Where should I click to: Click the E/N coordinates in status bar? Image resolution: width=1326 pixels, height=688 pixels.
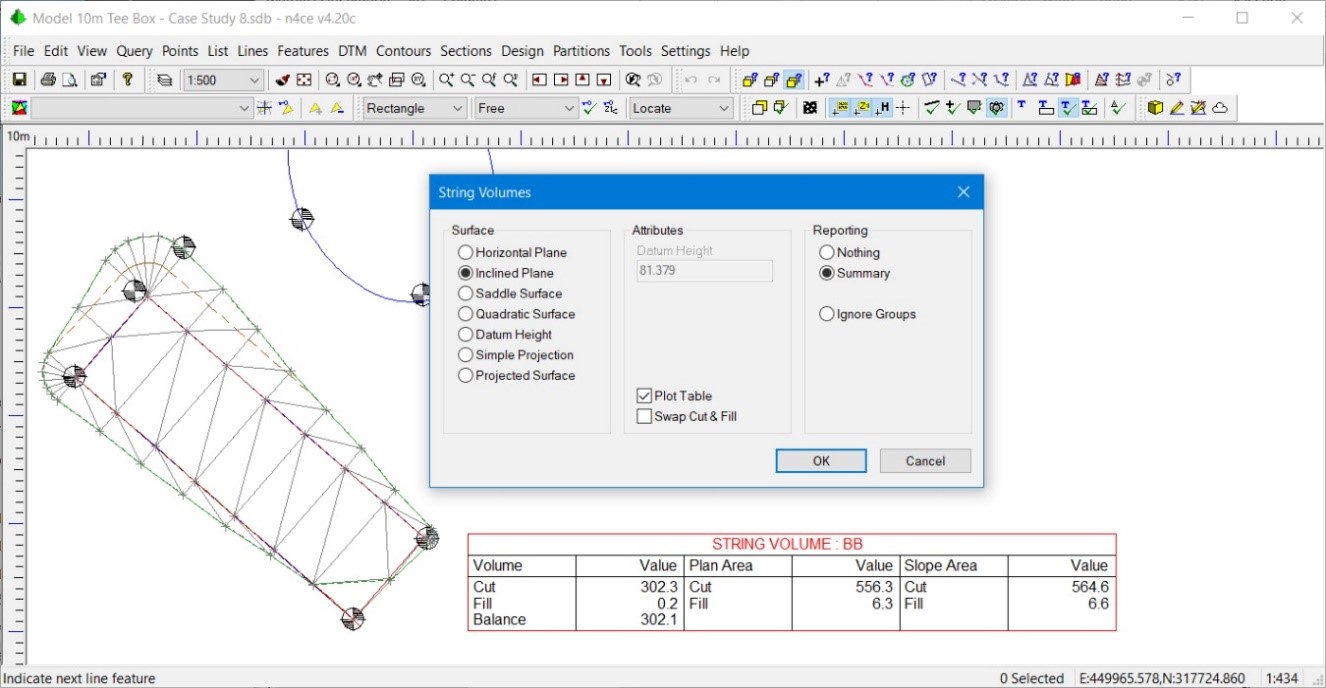click(x=1162, y=678)
